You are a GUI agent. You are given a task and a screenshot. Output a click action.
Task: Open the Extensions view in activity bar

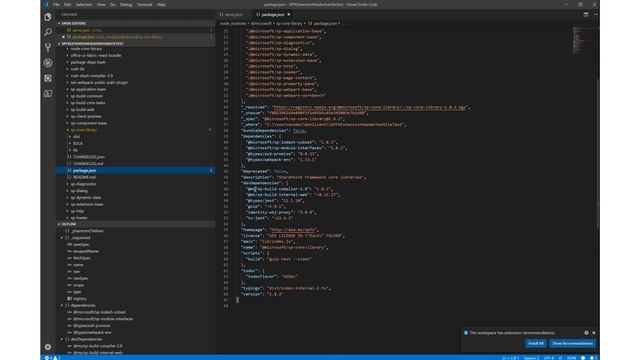click(48, 78)
